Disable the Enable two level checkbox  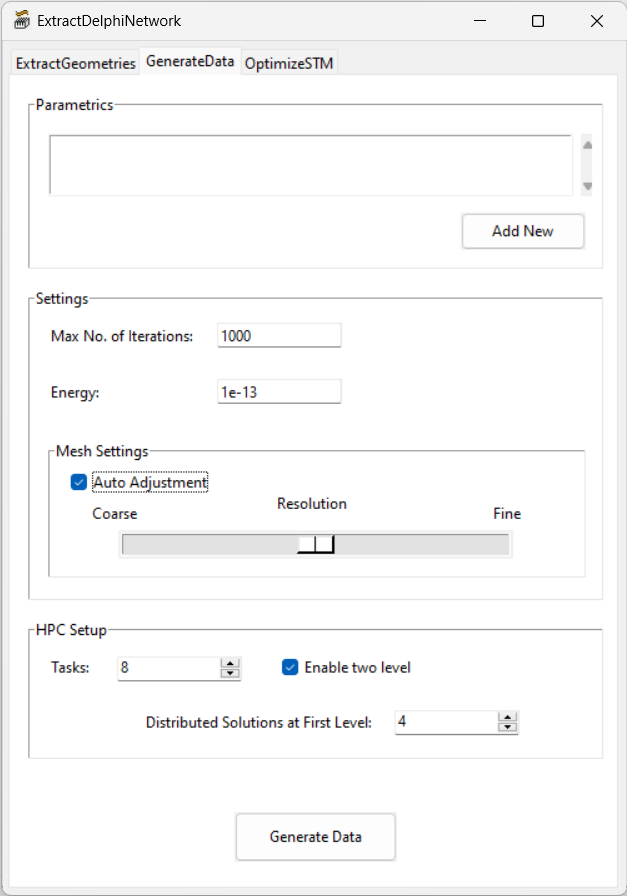291,667
